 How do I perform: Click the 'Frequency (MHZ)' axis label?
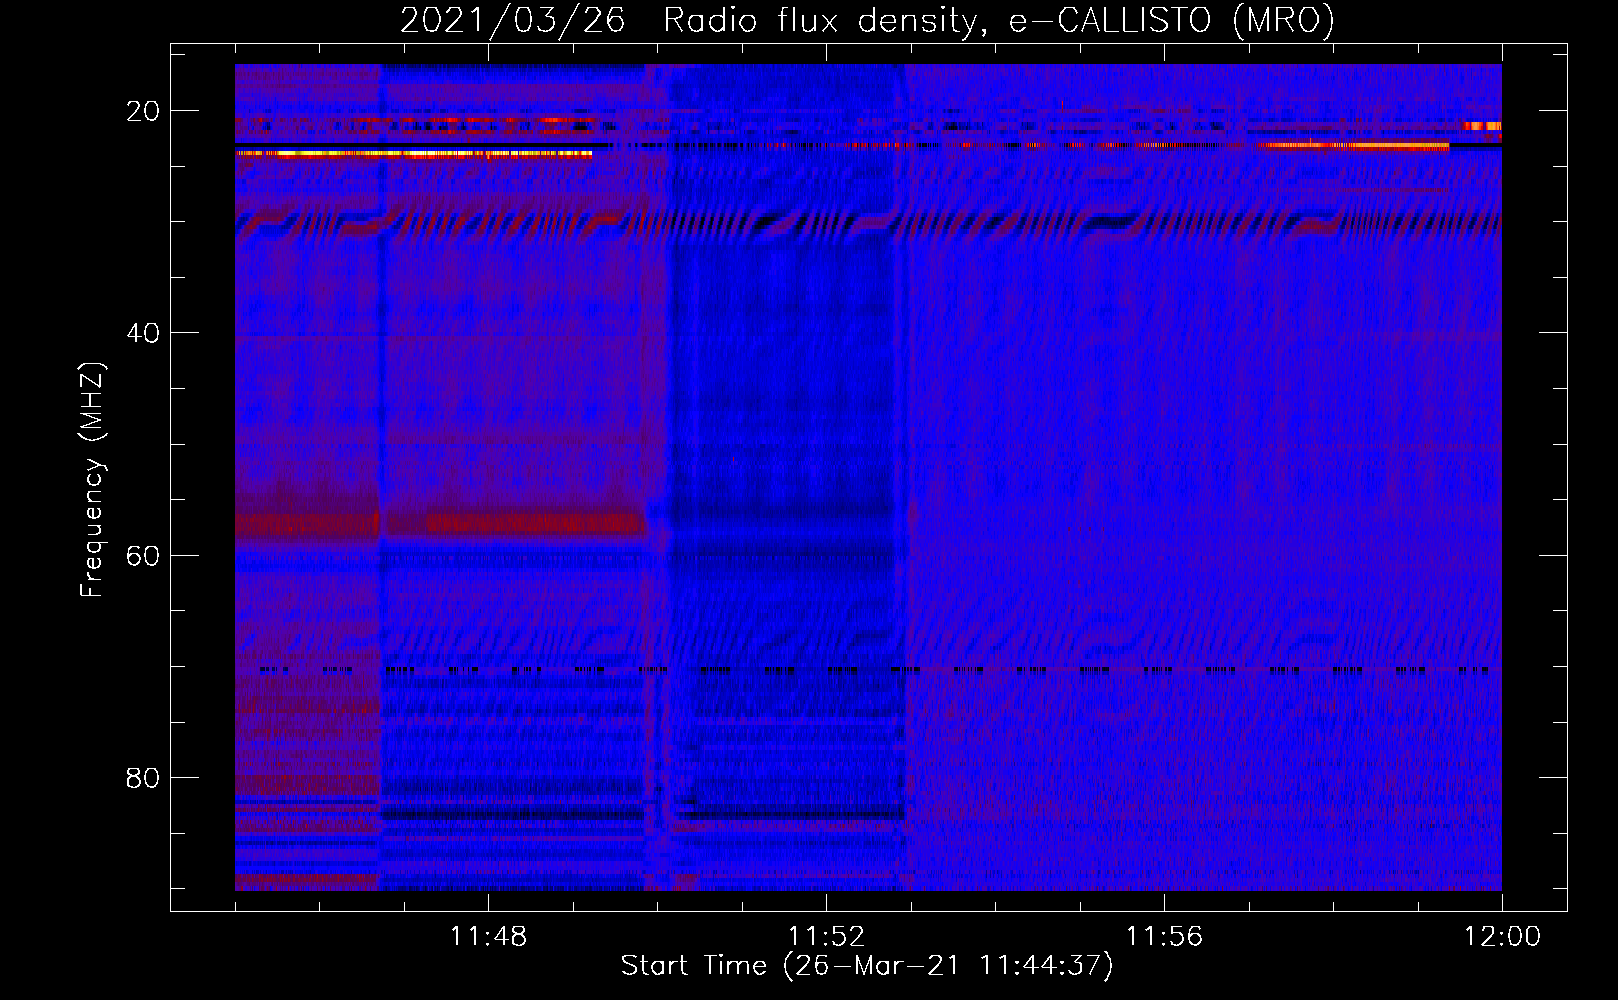coord(92,479)
